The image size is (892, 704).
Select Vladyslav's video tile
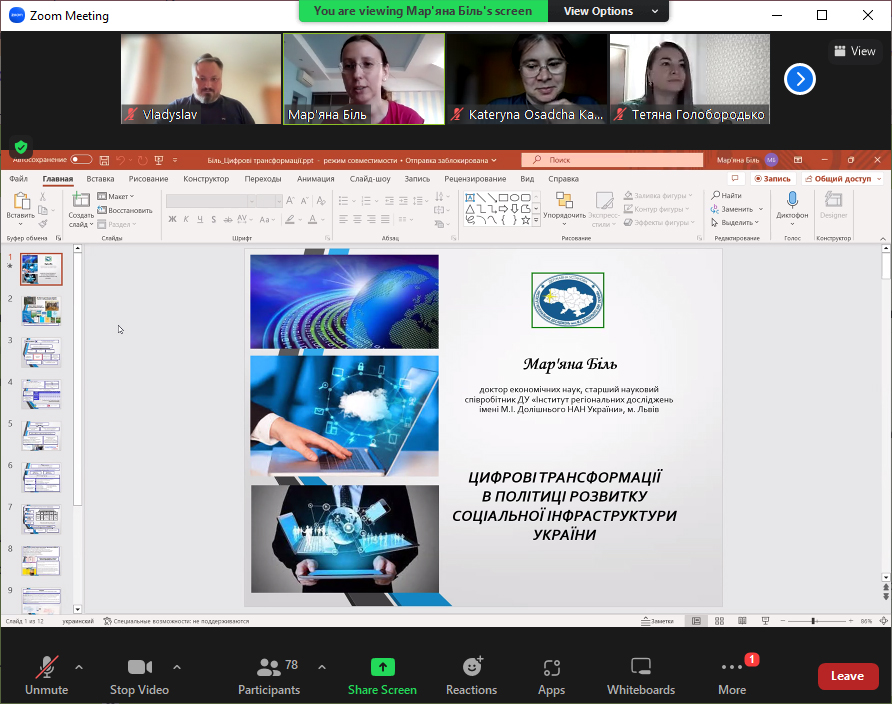click(201, 79)
